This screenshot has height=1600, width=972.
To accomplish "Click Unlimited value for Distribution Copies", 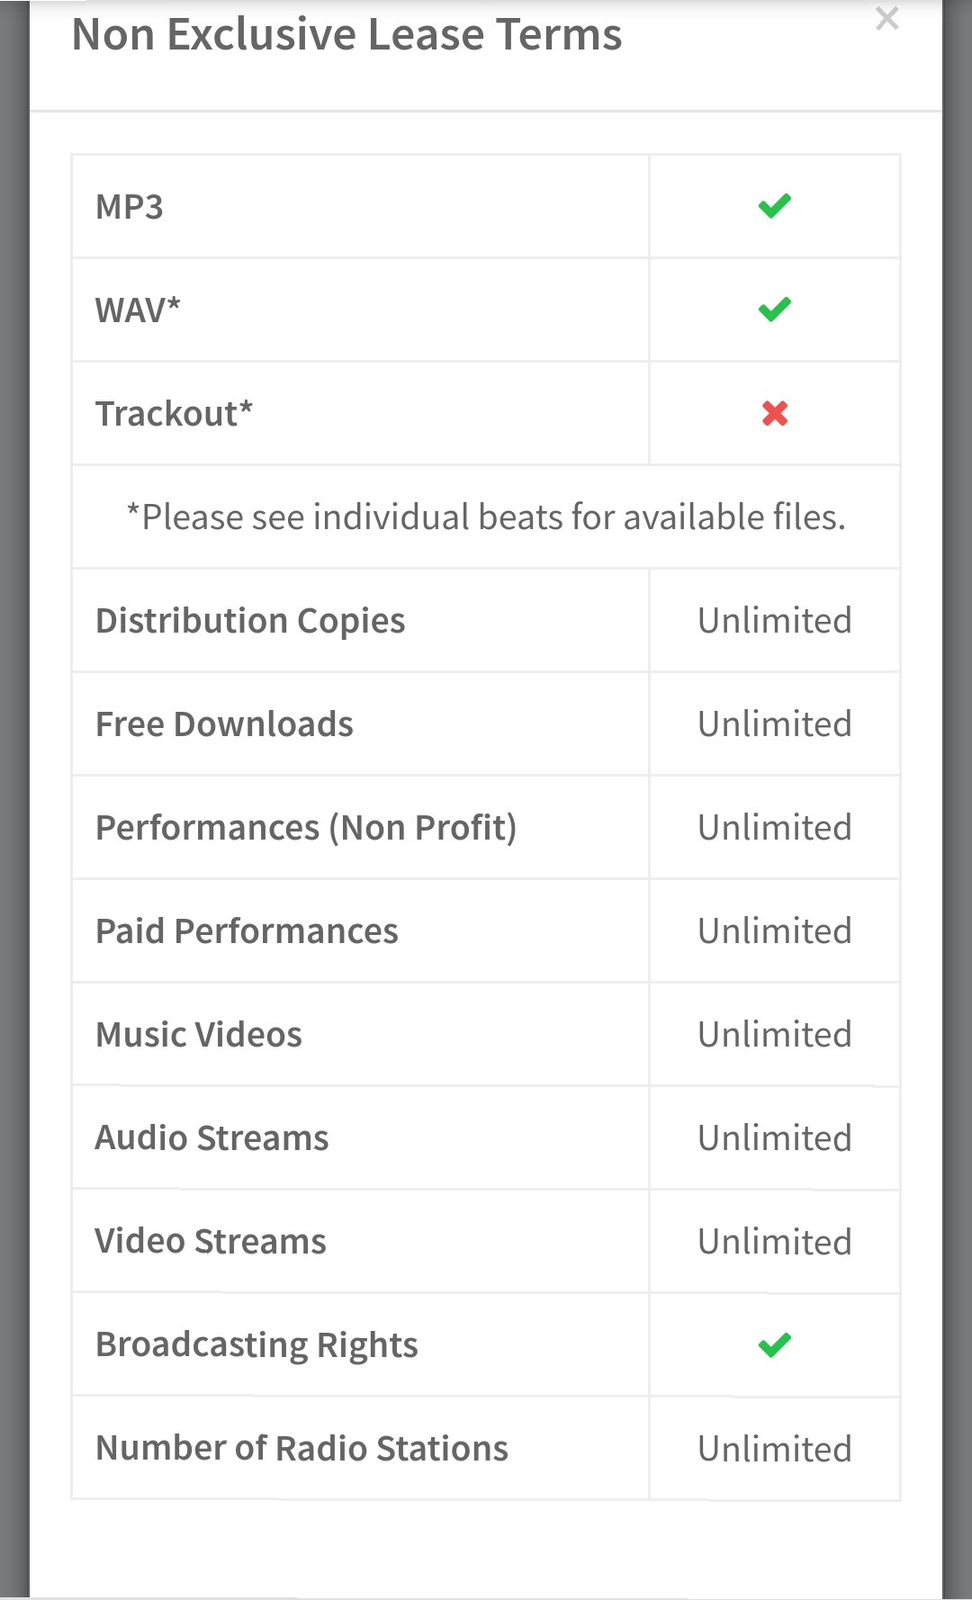I will point(774,621).
